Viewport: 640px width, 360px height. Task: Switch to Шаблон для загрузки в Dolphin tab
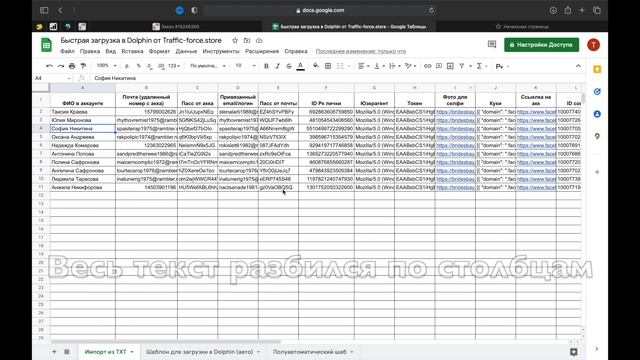[203, 351]
